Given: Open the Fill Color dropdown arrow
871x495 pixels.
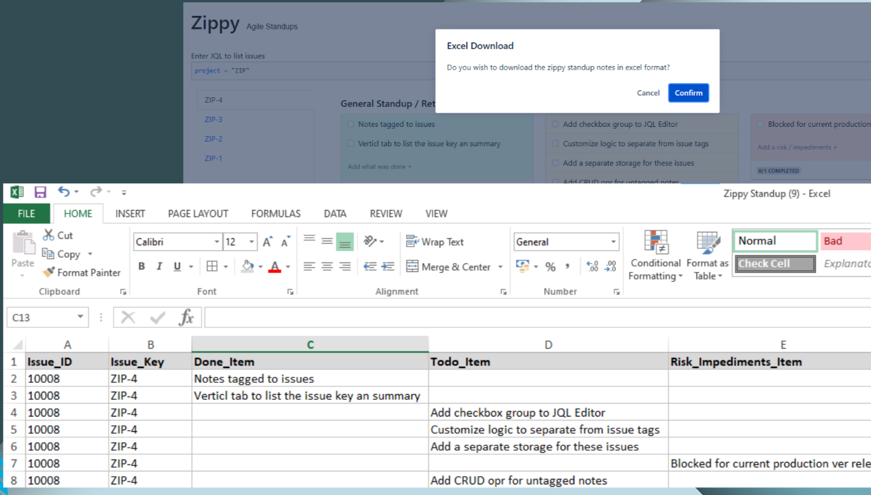Looking at the screenshot, I should (x=260, y=267).
